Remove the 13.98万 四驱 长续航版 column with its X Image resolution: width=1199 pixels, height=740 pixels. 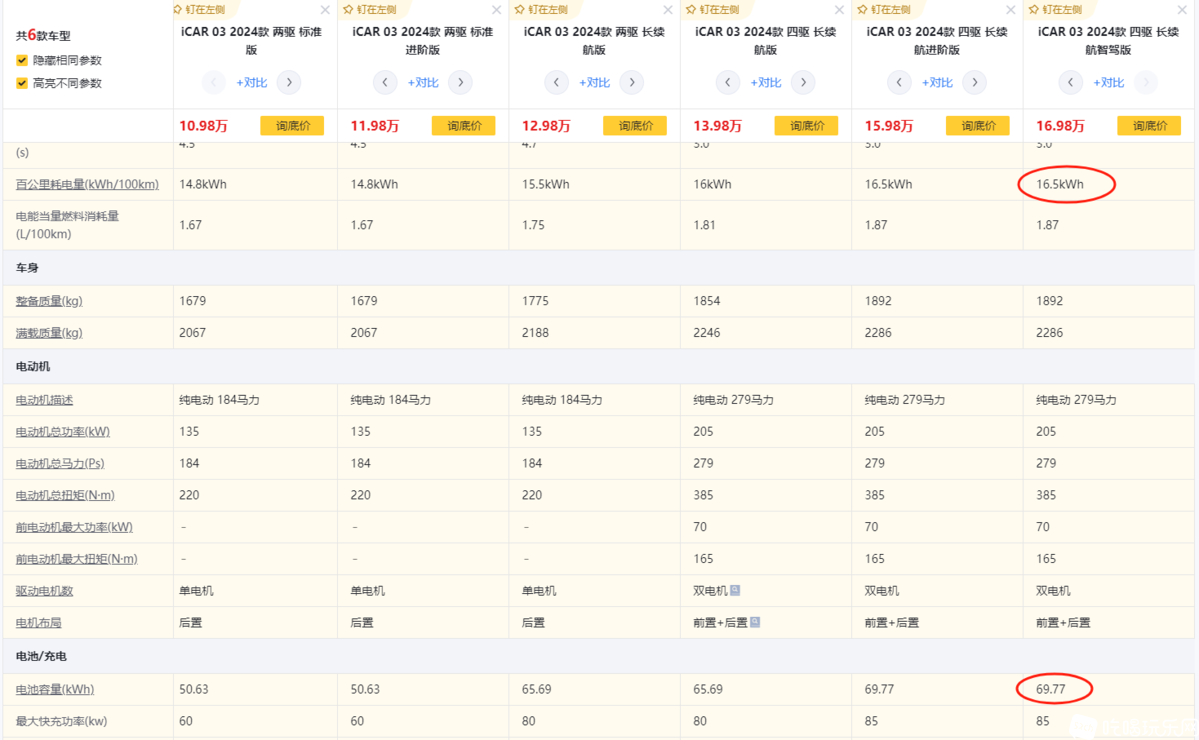(x=839, y=10)
